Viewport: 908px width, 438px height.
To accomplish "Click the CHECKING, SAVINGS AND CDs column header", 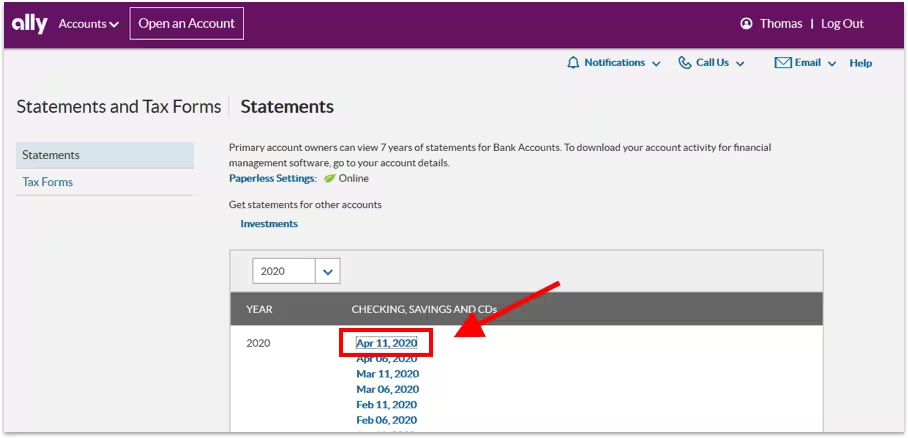I will click(x=424, y=309).
